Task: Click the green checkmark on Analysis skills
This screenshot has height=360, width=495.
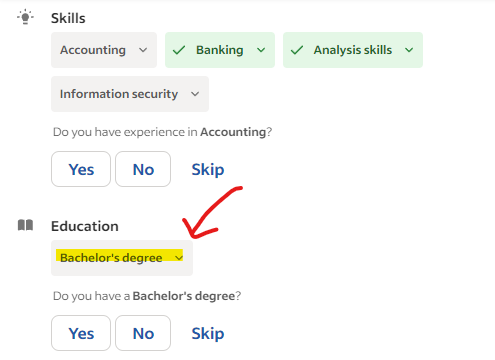Action: [297, 50]
